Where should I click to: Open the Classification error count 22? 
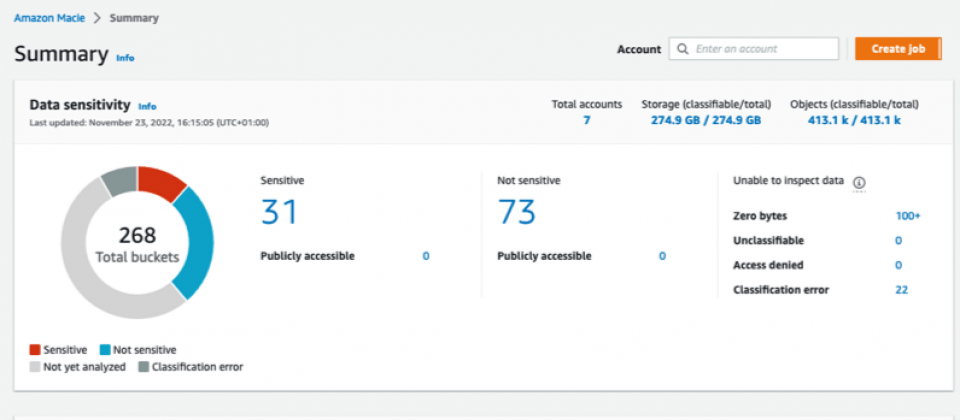click(x=901, y=290)
